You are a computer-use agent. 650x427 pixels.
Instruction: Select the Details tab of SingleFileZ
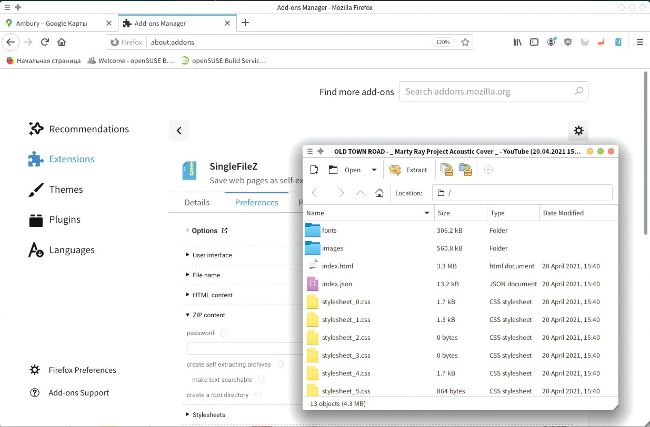point(197,202)
